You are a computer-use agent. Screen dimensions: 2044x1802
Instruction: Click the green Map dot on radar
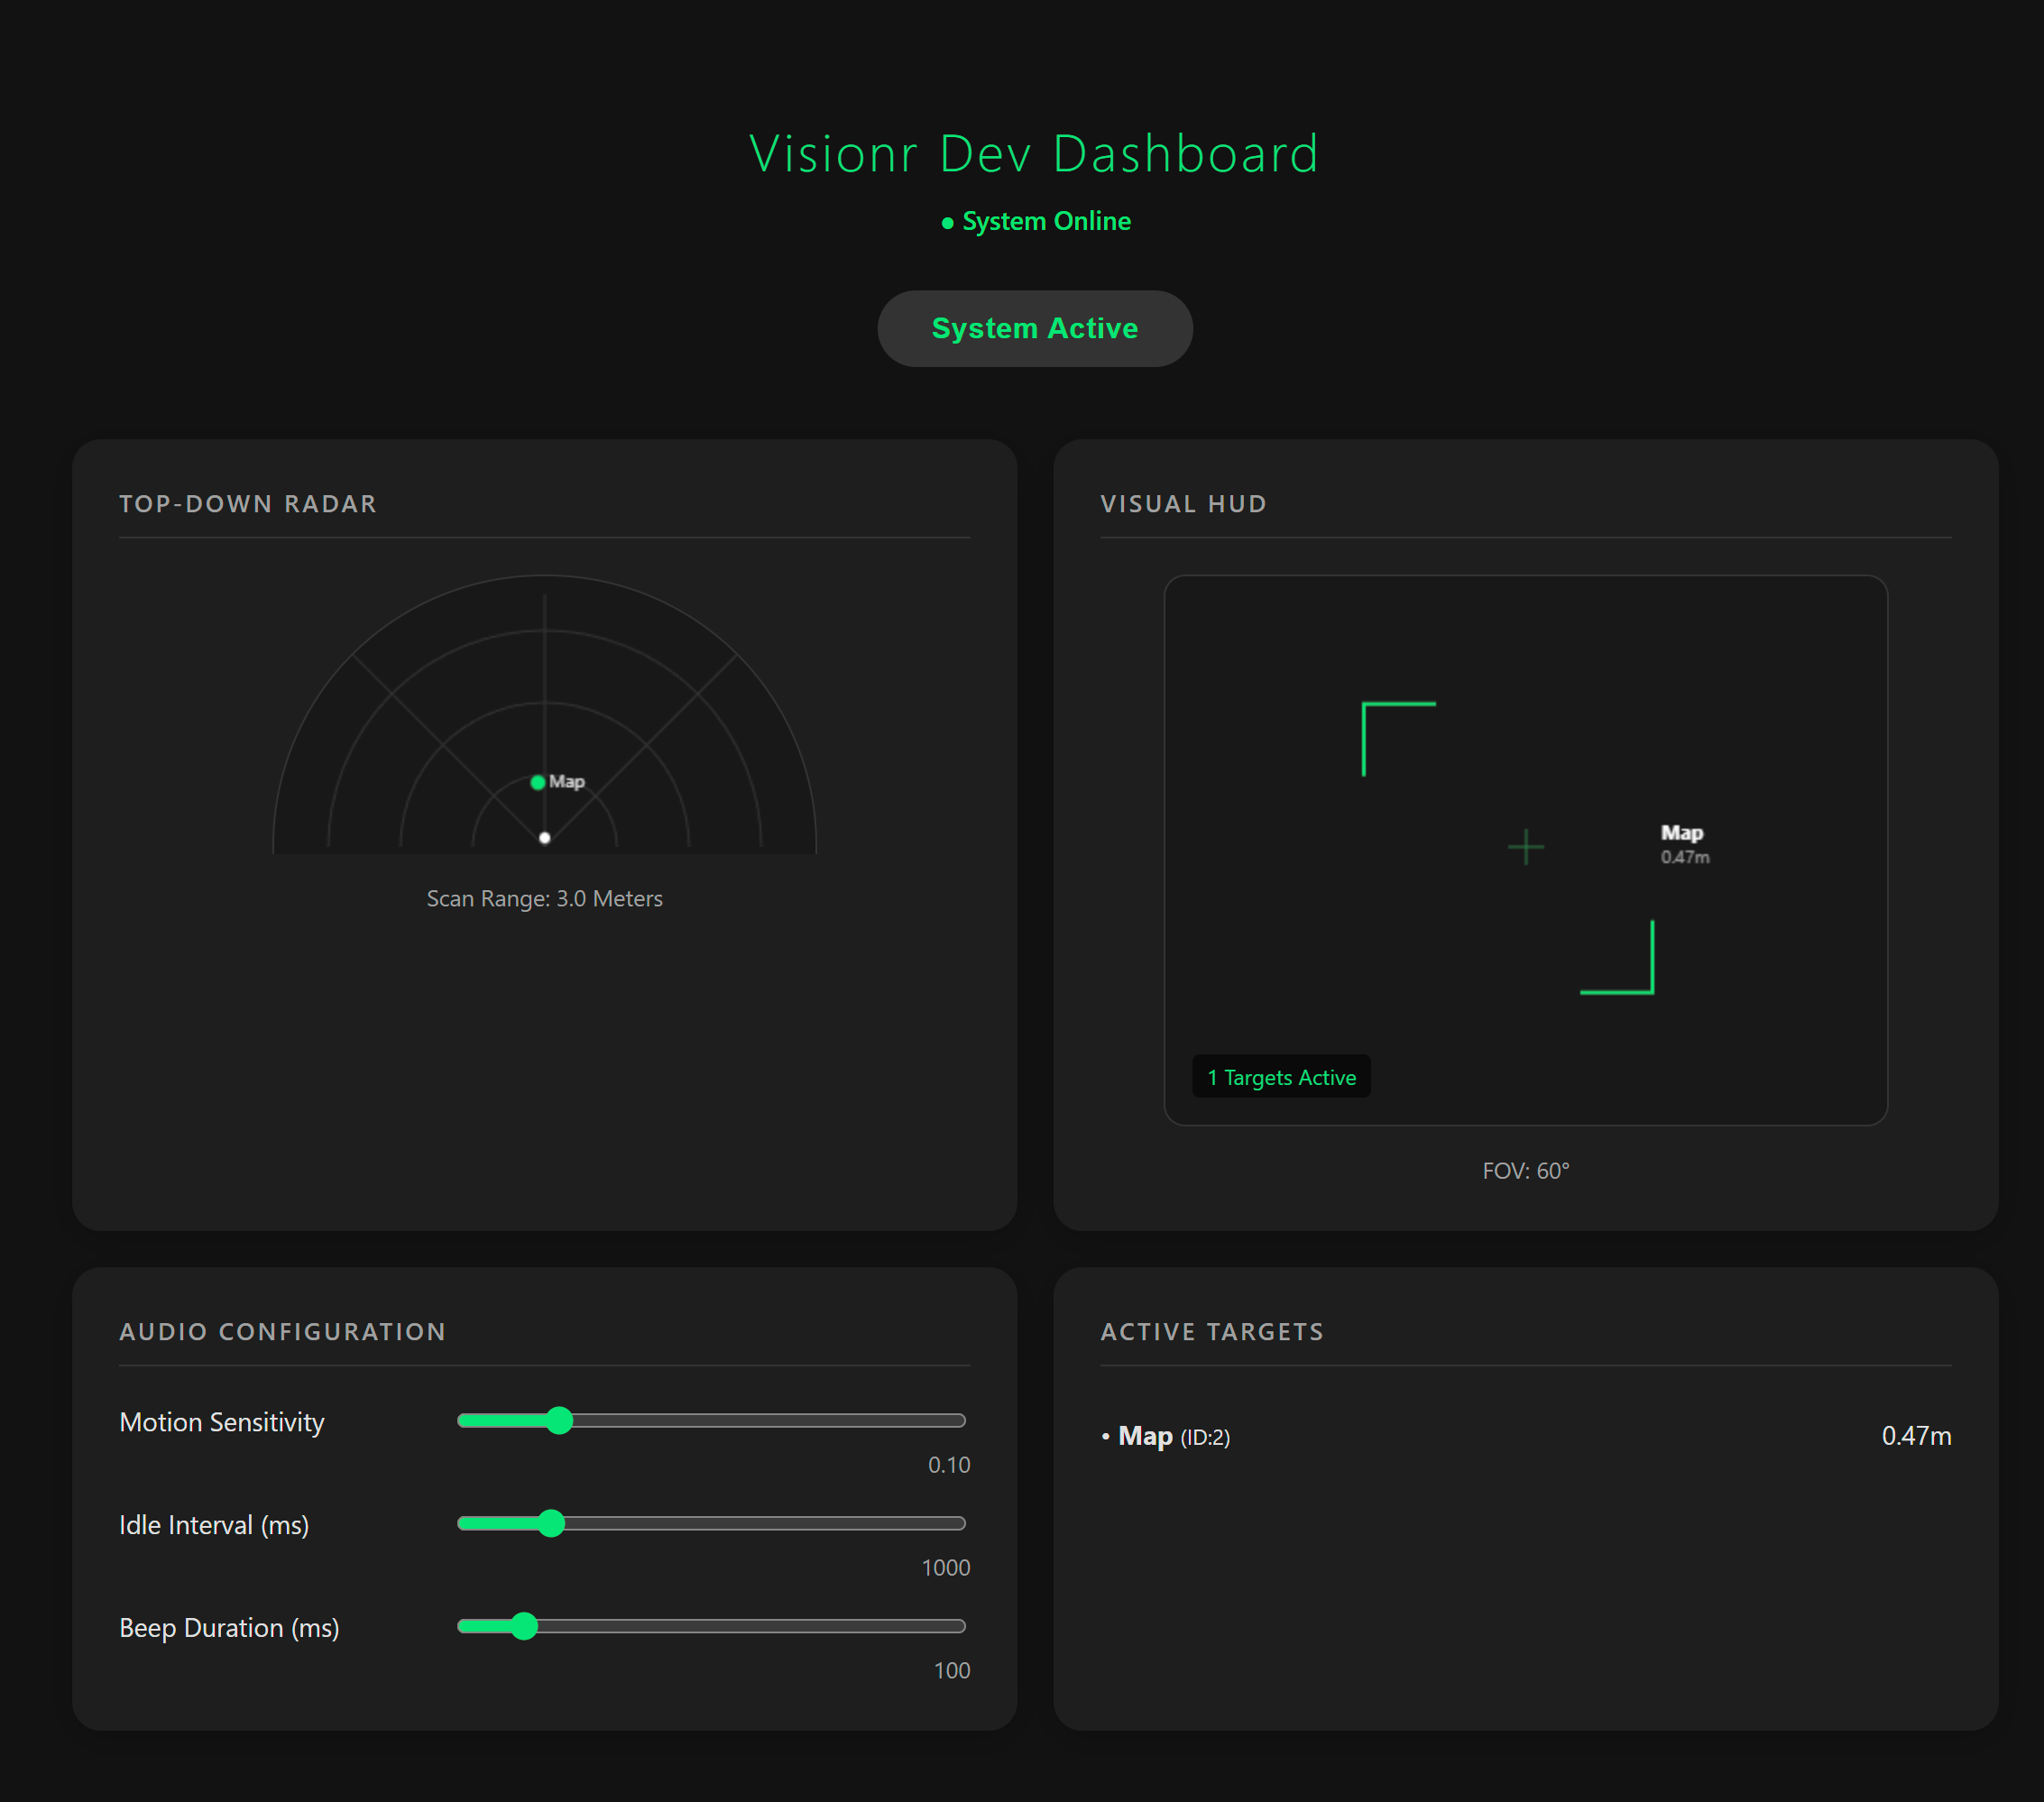coord(538,782)
